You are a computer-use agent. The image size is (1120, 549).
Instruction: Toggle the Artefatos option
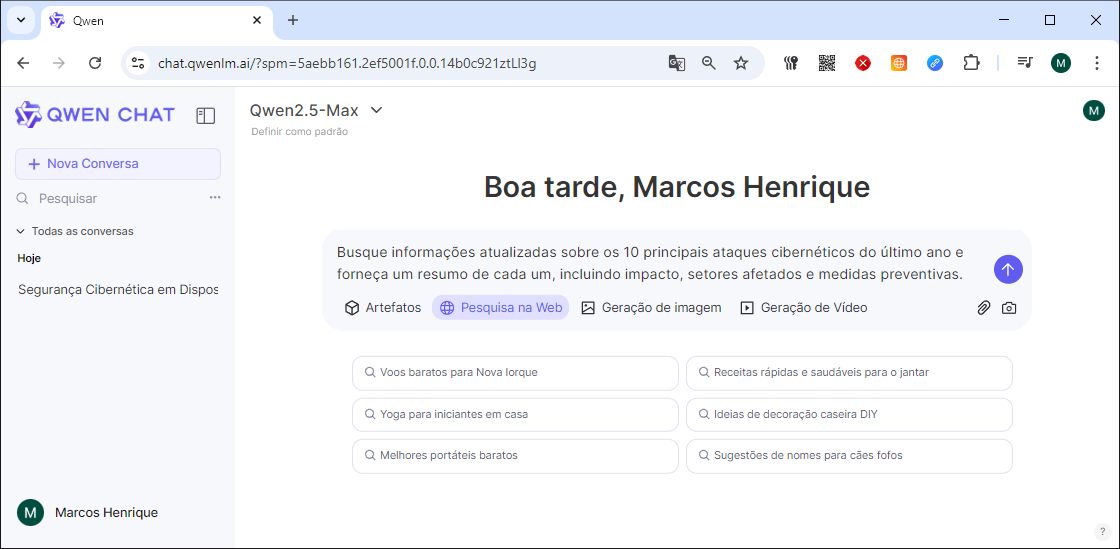pos(383,308)
